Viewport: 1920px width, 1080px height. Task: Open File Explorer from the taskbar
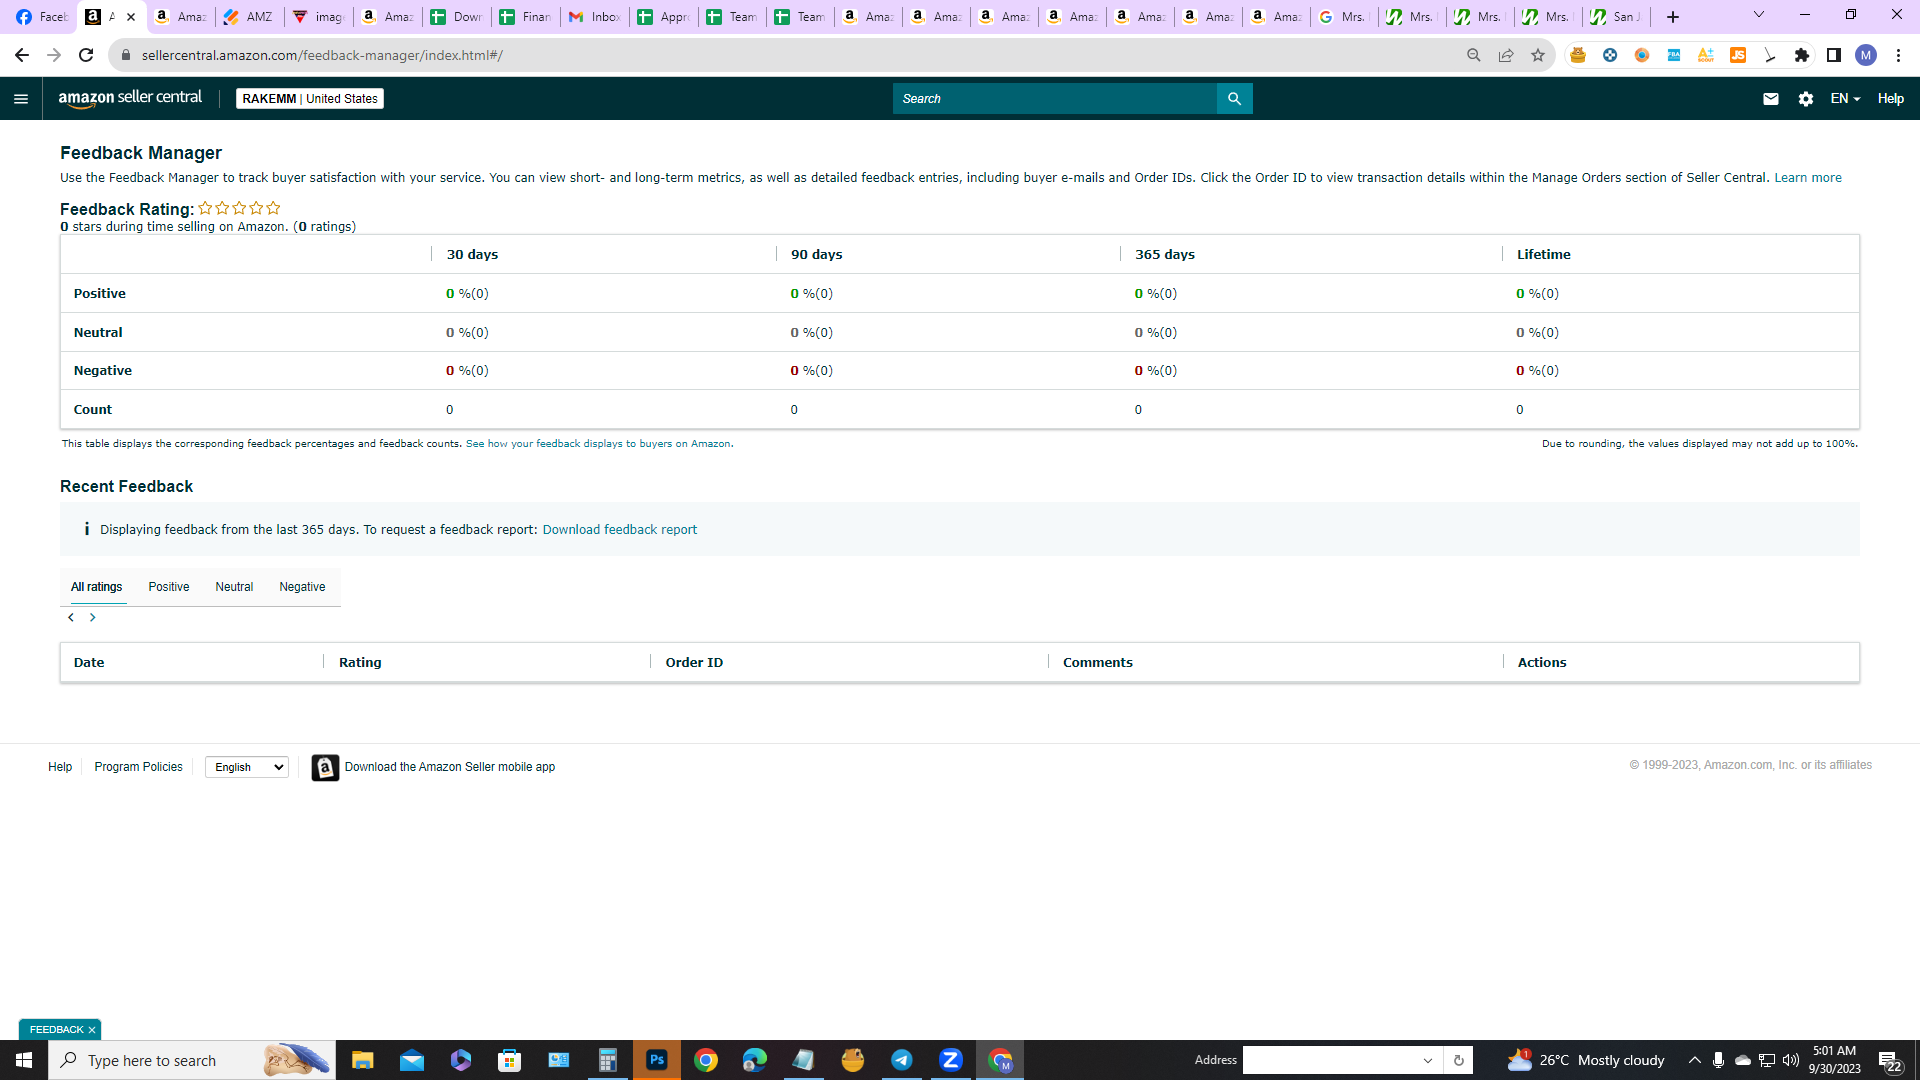[x=362, y=1060]
